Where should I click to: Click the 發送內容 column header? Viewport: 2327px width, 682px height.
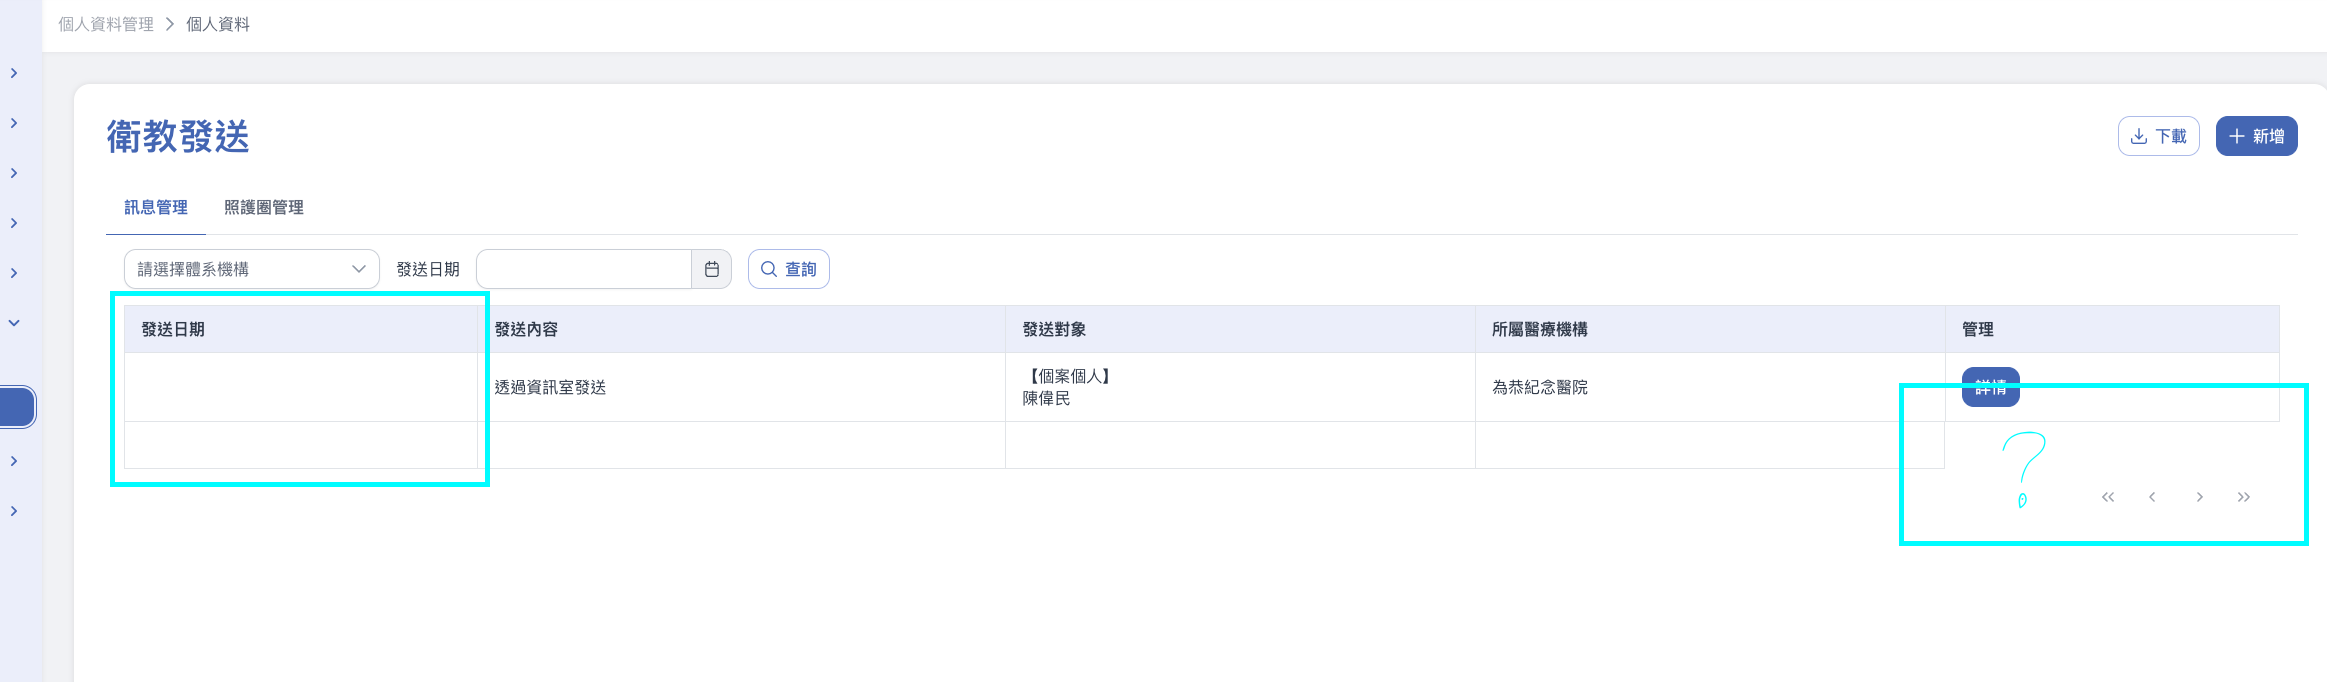point(526,329)
